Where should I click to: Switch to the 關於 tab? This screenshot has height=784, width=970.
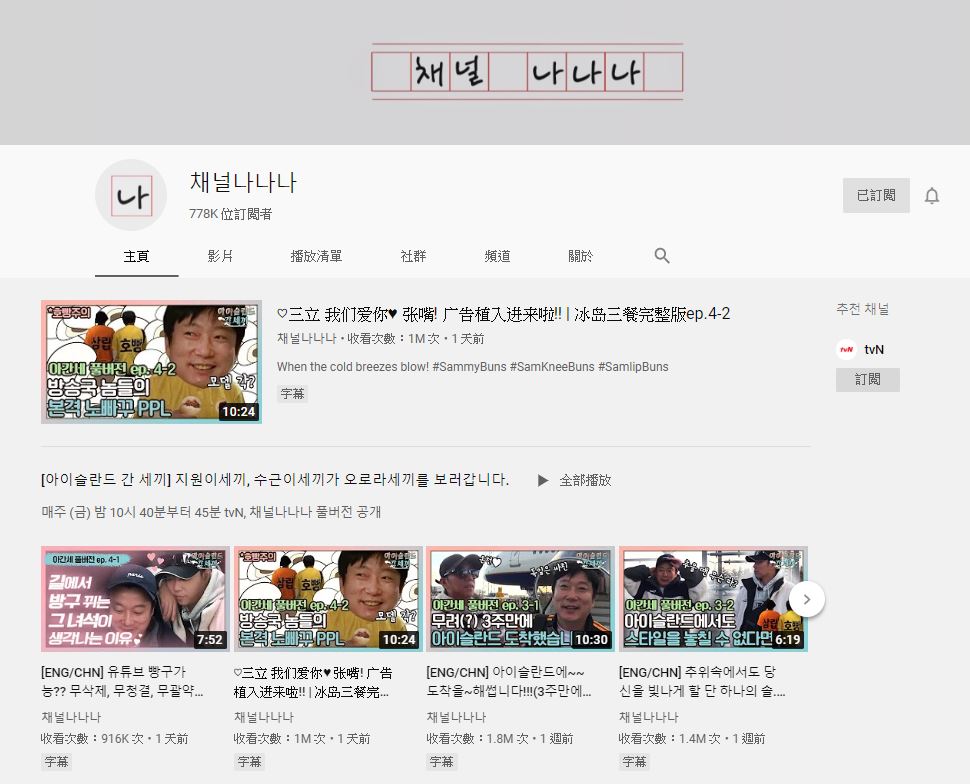tap(580, 256)
